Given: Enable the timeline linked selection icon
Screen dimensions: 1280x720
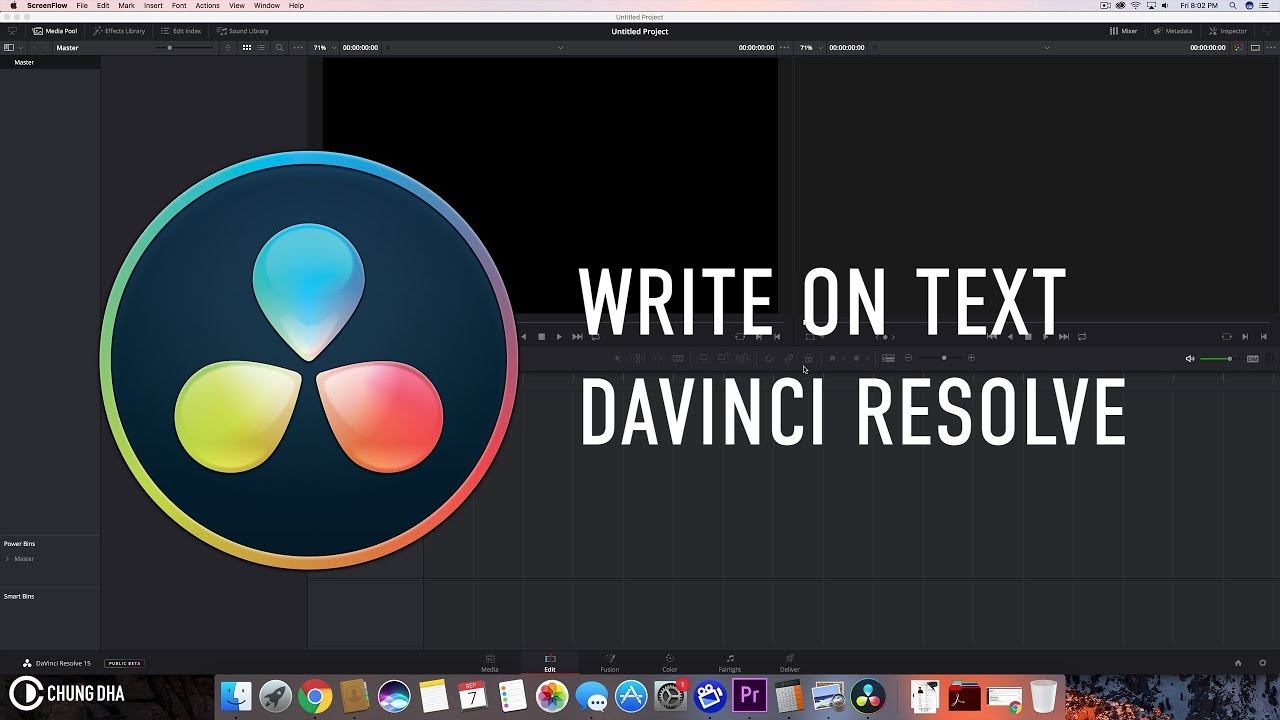Looking at the screenshot, I should tap(789, 358).
